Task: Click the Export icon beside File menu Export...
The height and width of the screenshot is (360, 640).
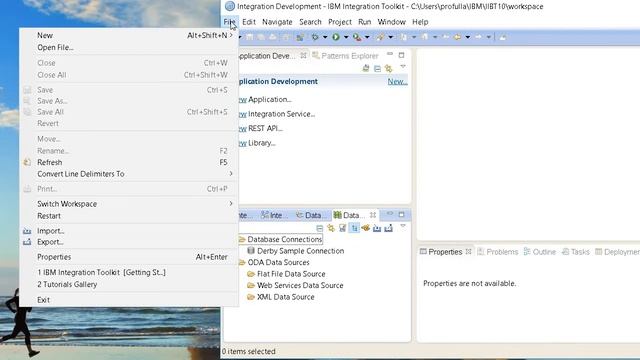Action: coord(27,242)
